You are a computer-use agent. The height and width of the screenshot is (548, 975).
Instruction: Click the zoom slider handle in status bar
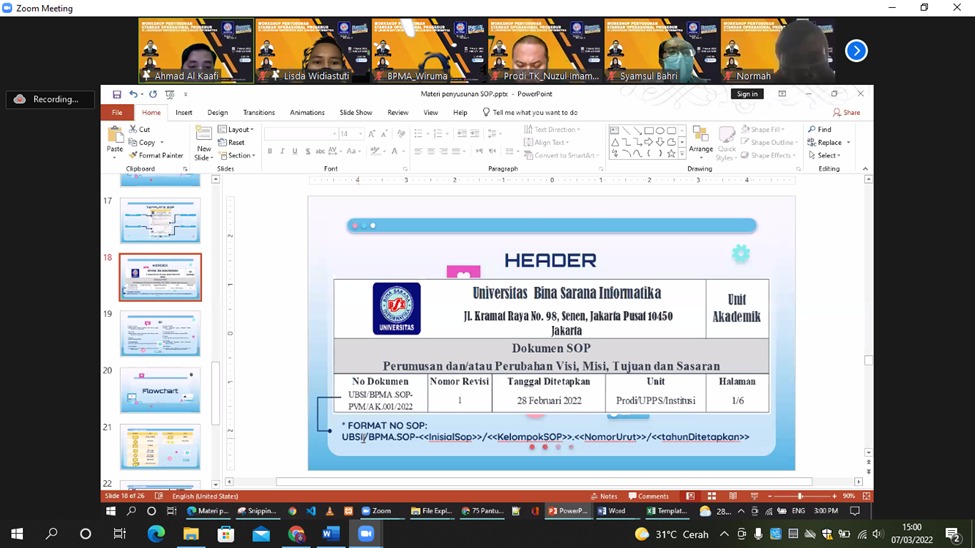click(x=800, y=496)
